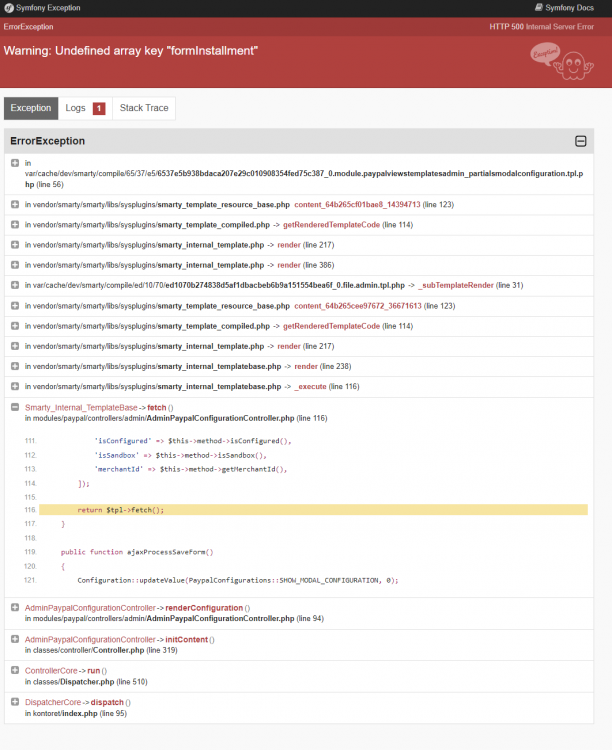Expand the partialsmodalconfiguration.tpl.php trace entry
The width and height of the screenshot is (612, 750).
pos(15,163)
